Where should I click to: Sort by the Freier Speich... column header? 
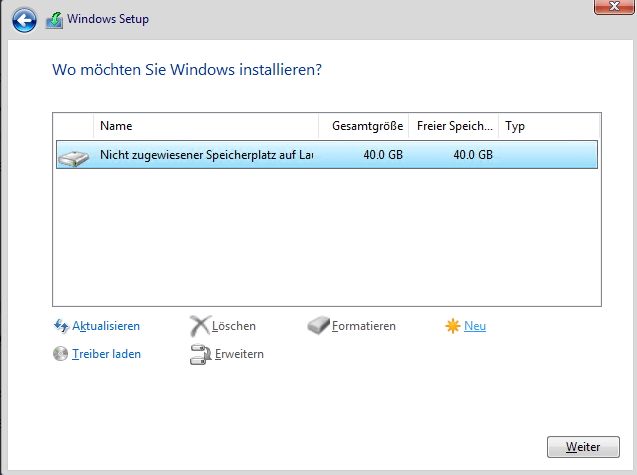coord(453,126)
